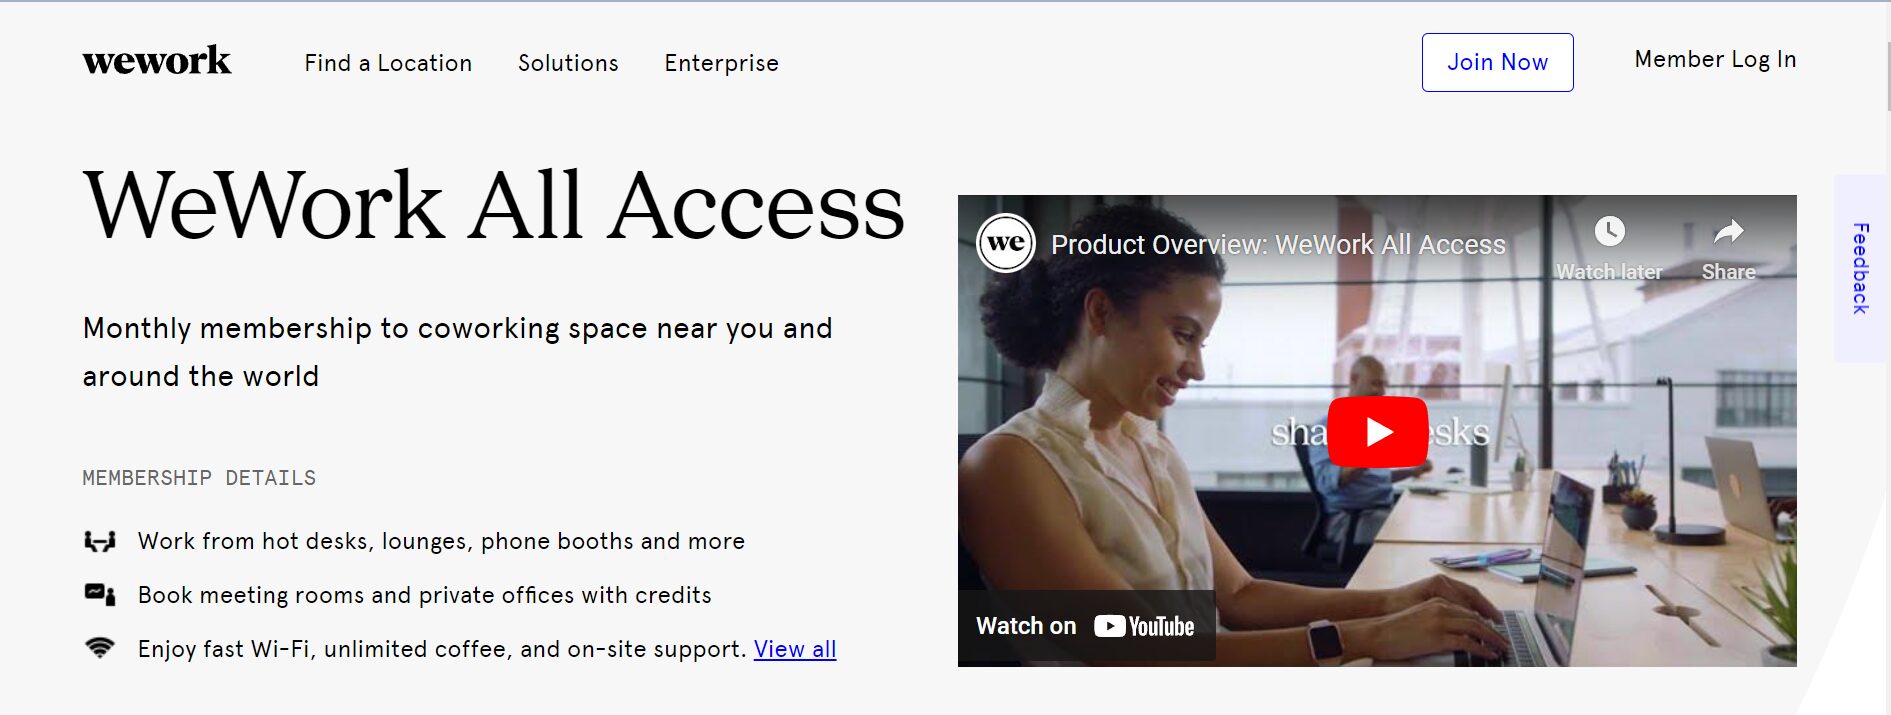Image resolution: width=1891 pixels, height=715 pixels.
Task: Open the Feedback side tab
Action: pos(1860,268)
